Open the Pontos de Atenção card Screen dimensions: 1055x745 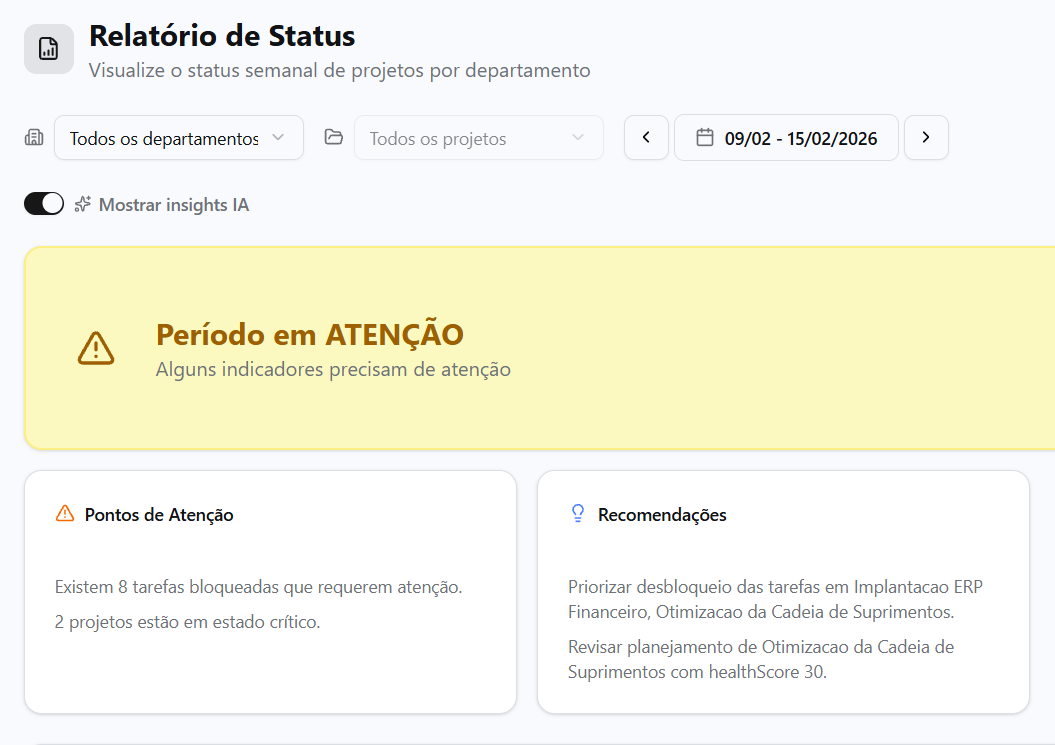(x=270, y=591)
